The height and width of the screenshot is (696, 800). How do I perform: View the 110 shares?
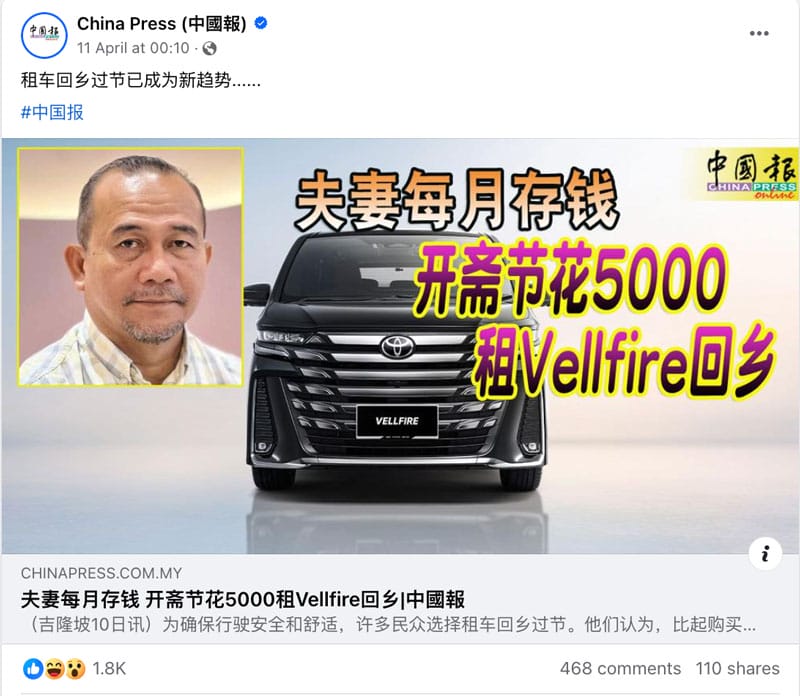pyautogui.click(x=737, y=668)
